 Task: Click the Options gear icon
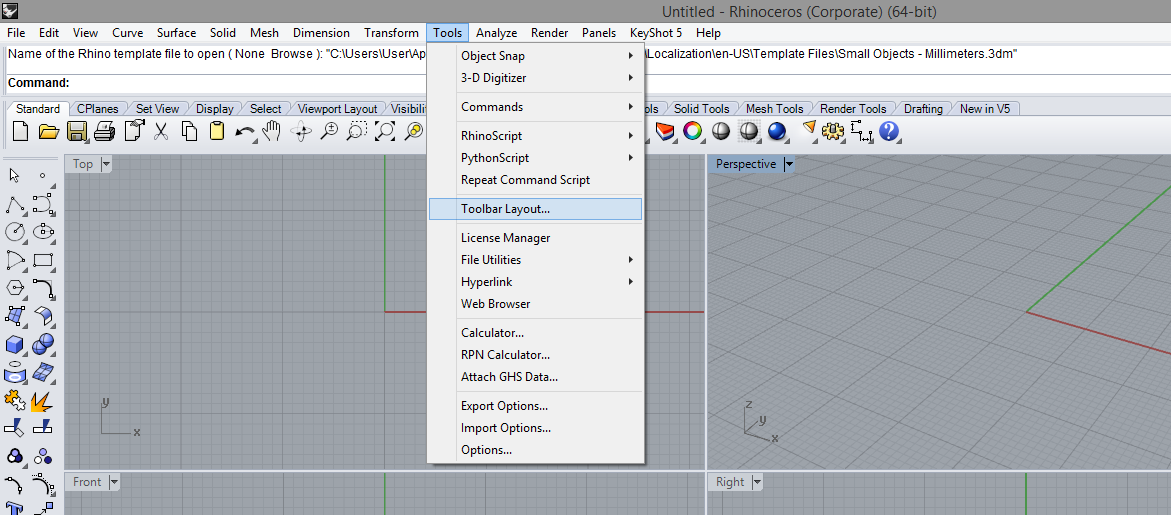tap(833, 131)
